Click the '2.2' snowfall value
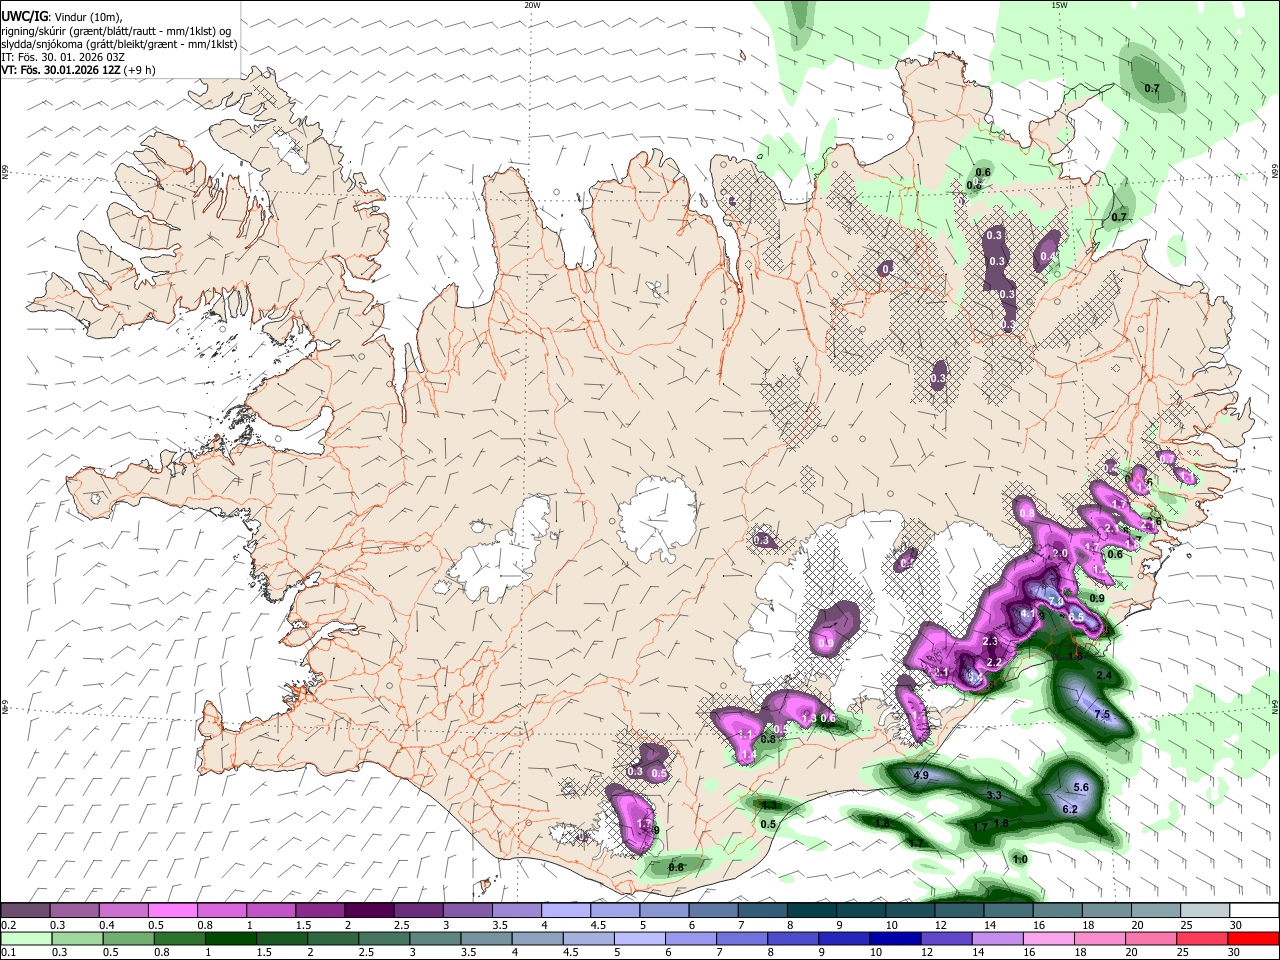Image resolution: width=1280 pixels, height=960 pixels. pyautogui.click(x=994, y=663)
